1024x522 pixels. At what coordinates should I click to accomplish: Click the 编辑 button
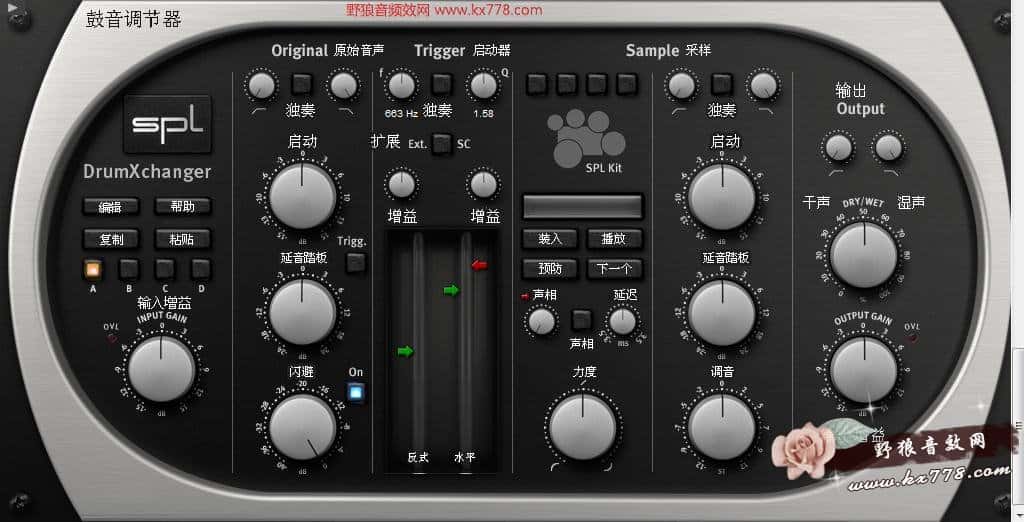(x=110, y=207)
